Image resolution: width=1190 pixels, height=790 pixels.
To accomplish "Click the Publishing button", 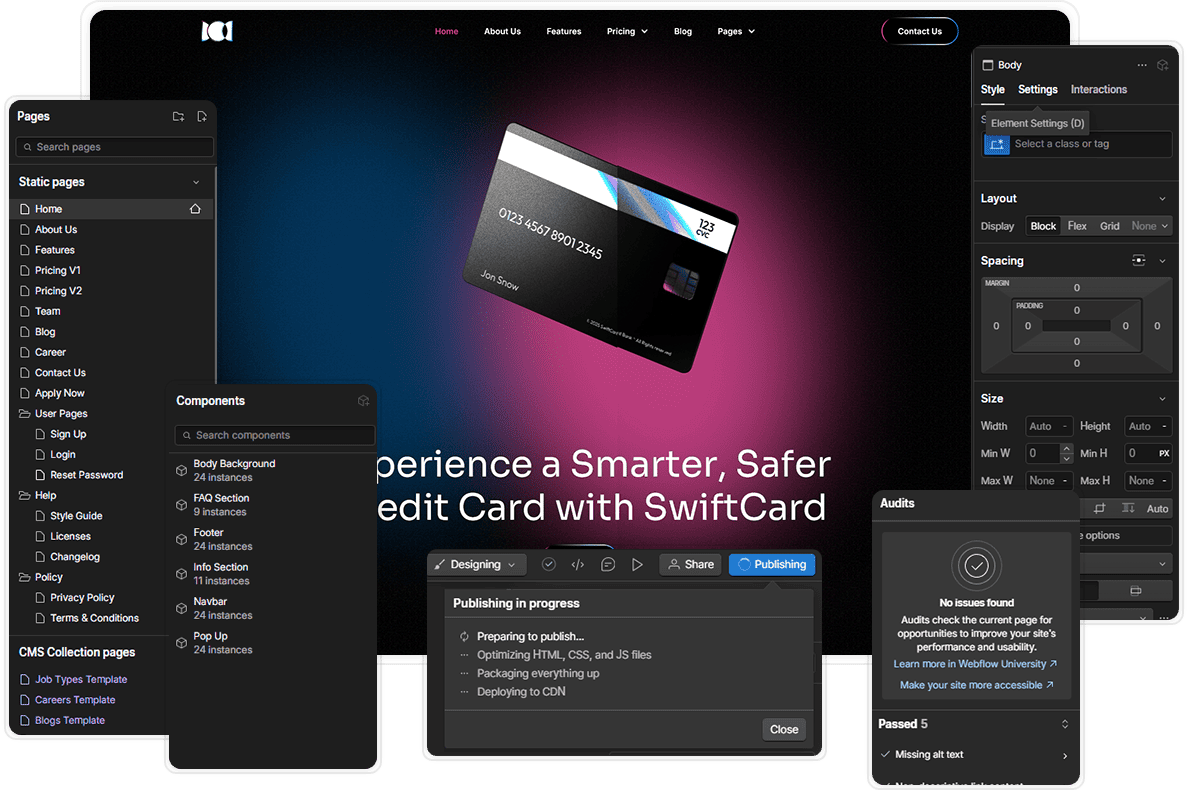I will click(x=772, y=565).
